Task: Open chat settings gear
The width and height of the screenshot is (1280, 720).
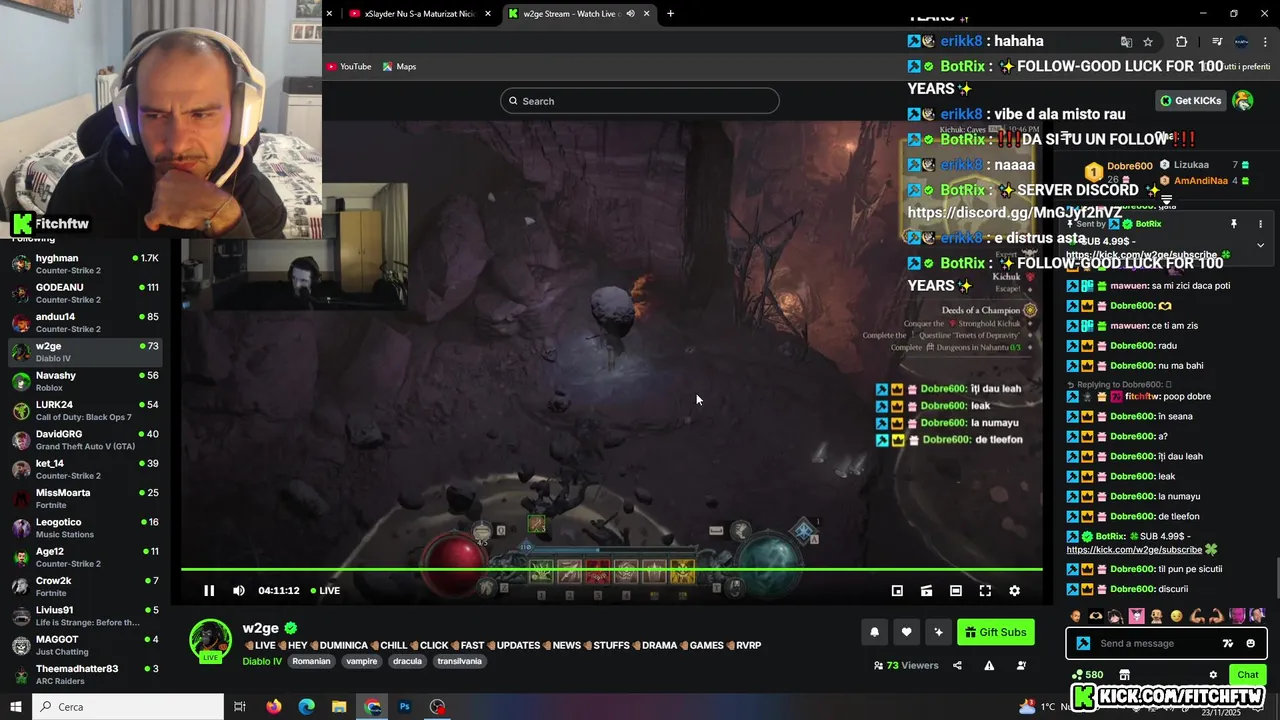Action: click(x=1213, y=675)
